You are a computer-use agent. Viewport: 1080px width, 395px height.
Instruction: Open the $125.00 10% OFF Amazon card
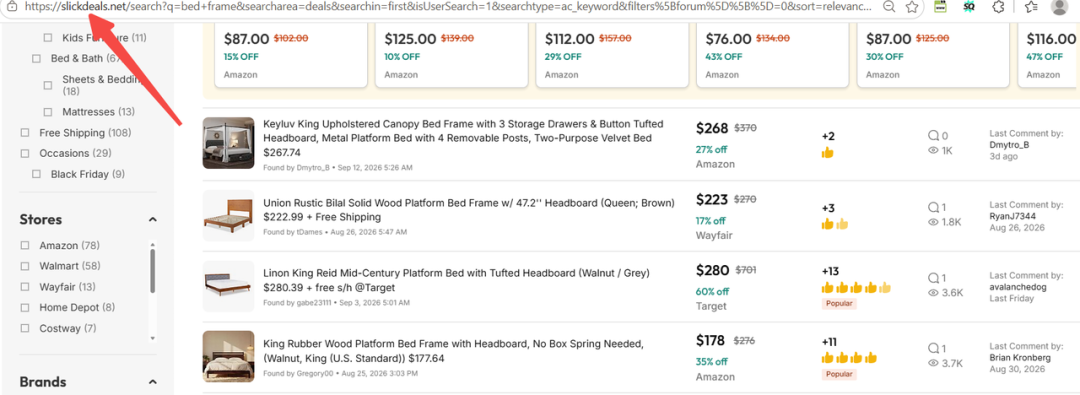click(x=451, y=55)
